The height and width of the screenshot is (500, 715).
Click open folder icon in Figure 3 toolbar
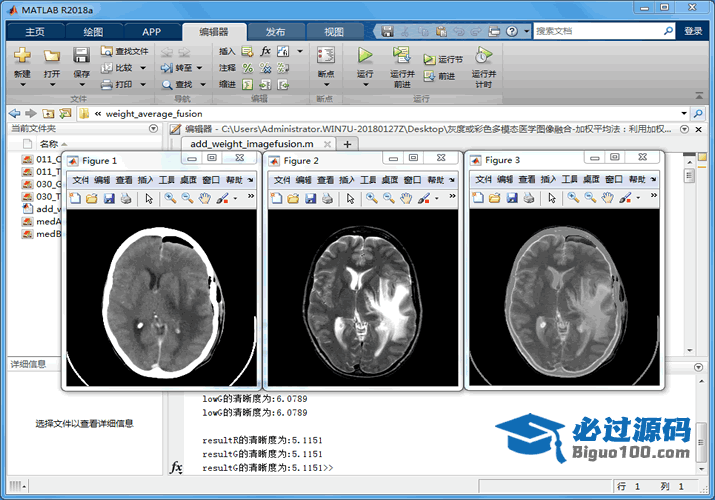[495, 198]
